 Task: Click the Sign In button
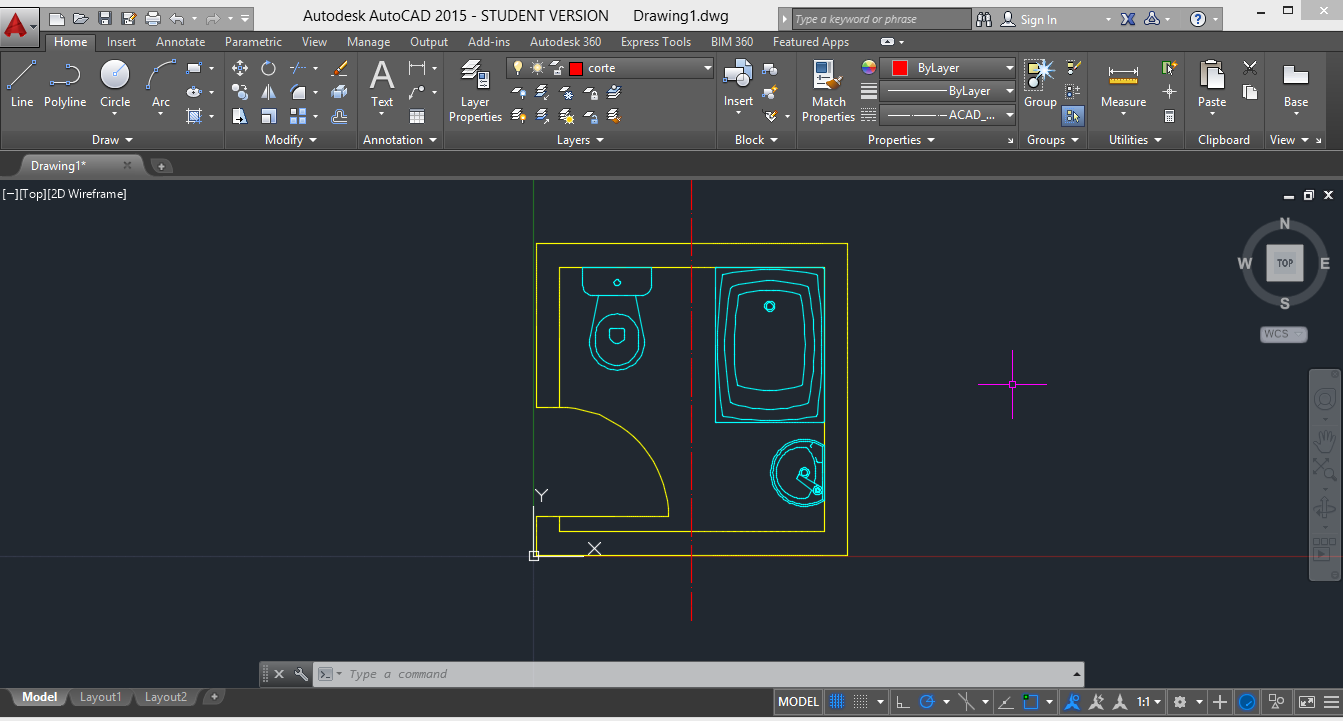1039,19
